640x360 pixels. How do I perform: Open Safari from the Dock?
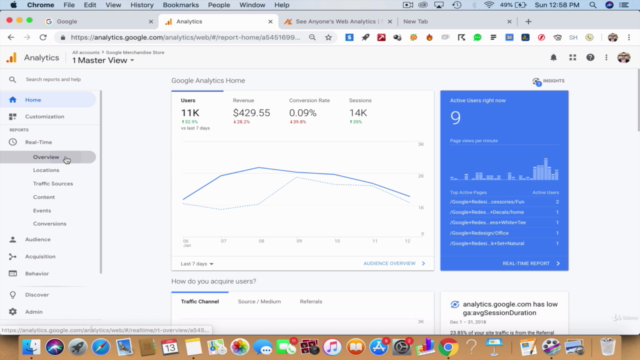point(101,347)
